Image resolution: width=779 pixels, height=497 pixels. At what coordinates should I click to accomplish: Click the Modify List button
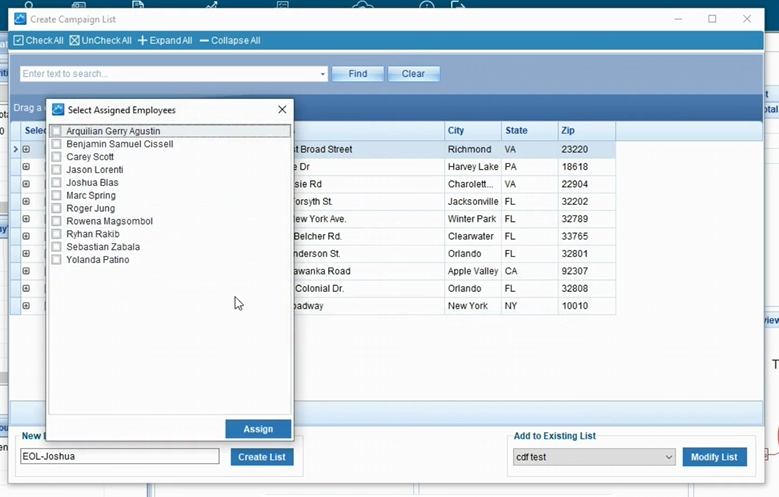click(x=714, y=457)
